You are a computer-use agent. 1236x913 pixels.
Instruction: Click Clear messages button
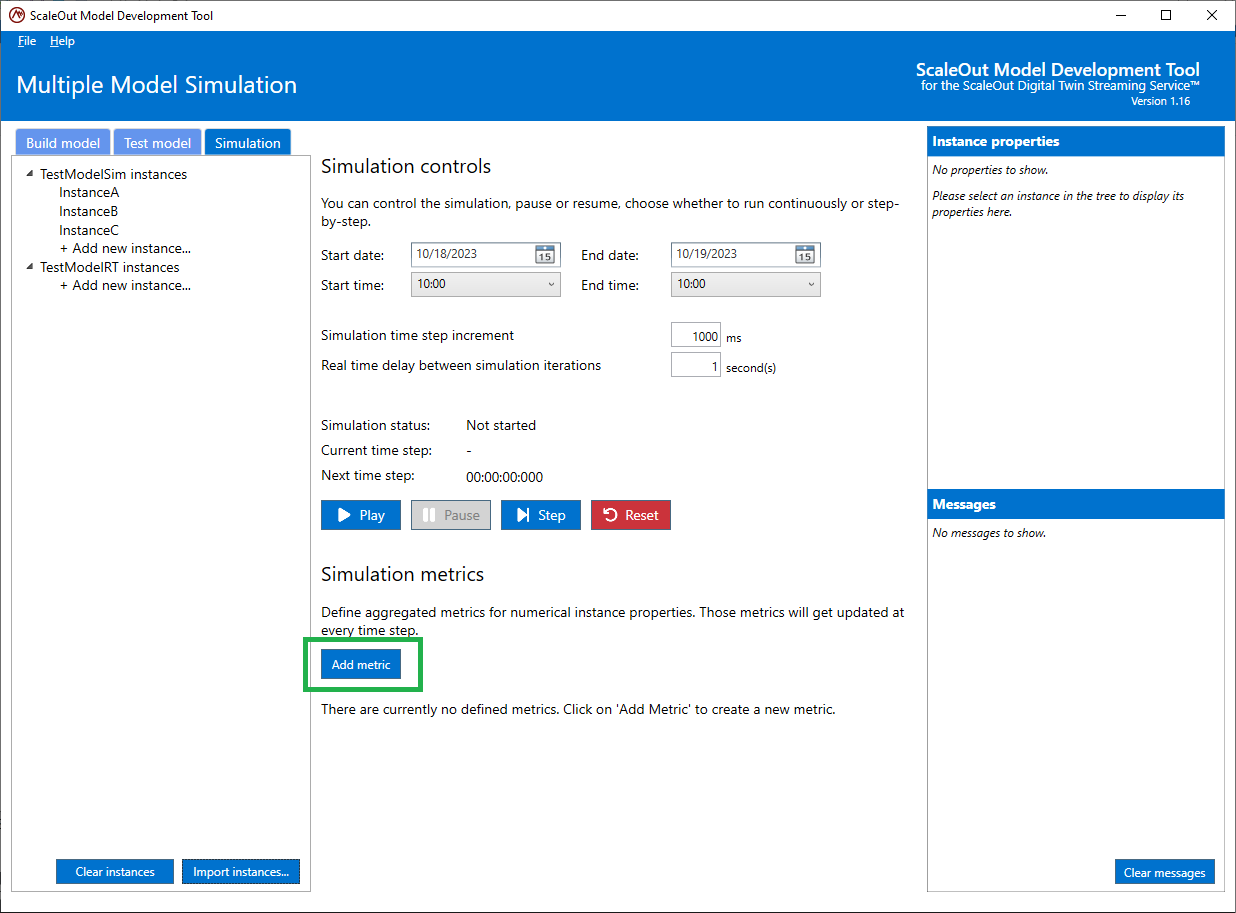(x=1165, y=872)
